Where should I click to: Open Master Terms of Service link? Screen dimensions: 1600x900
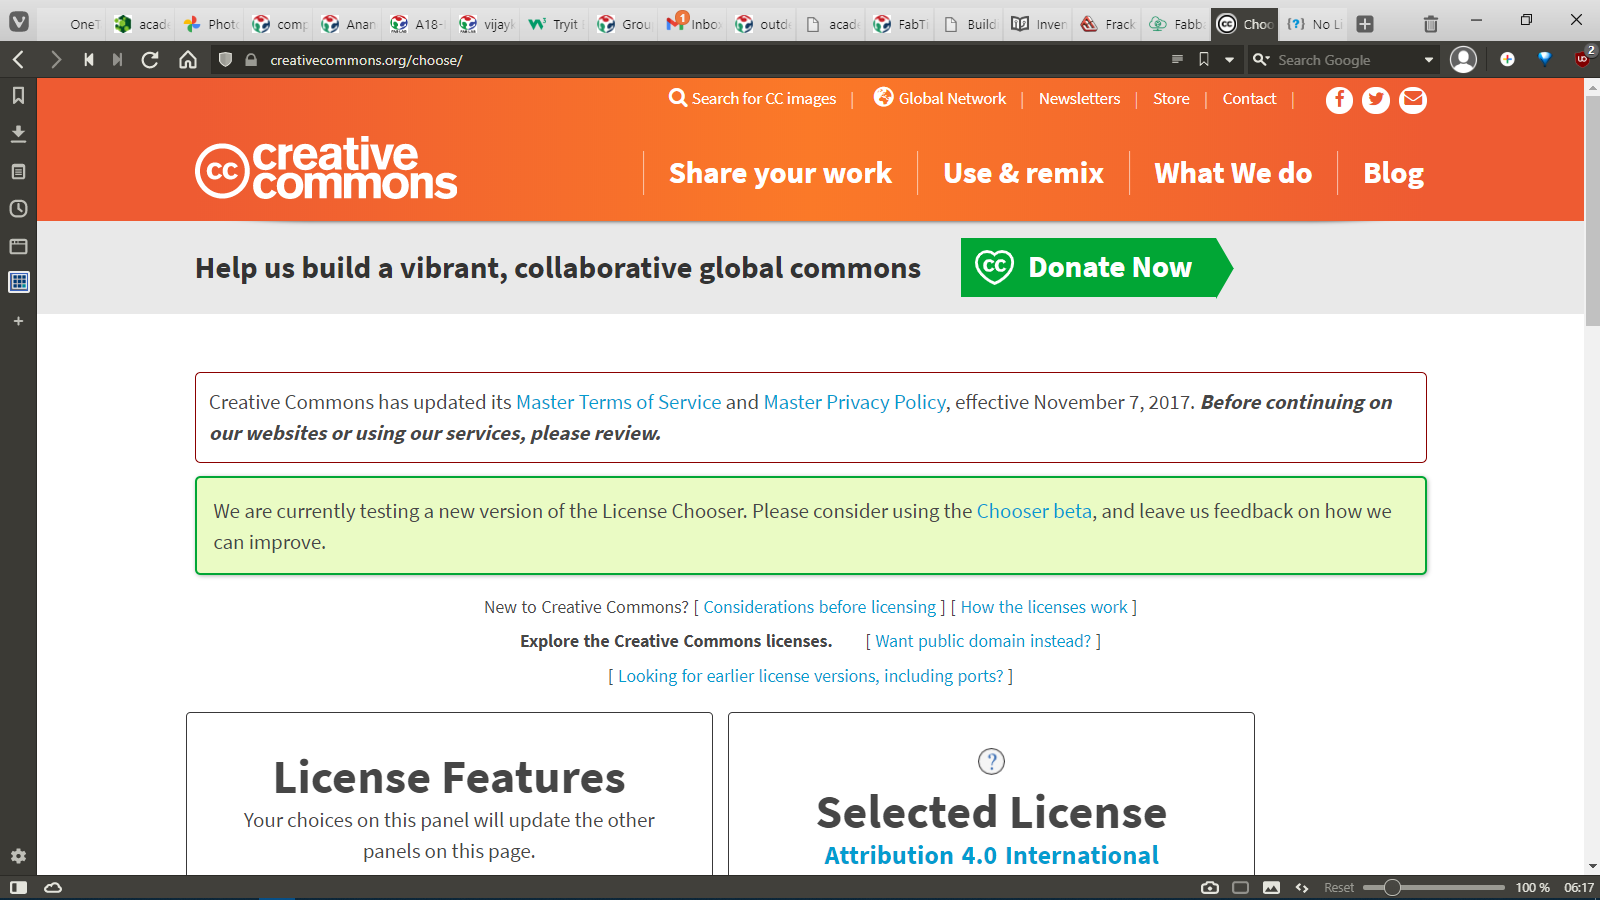coord(618,402)
